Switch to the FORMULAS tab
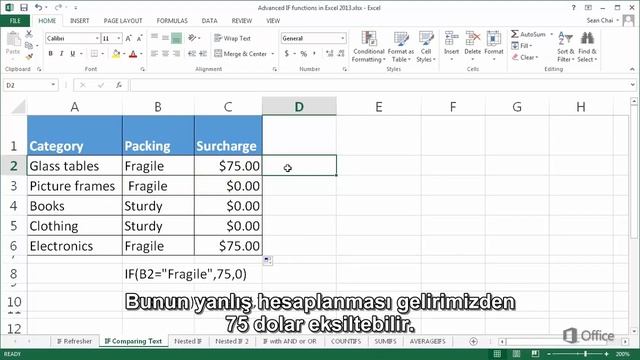The height and width of the screenshot is (360, 640). point(172,20)
